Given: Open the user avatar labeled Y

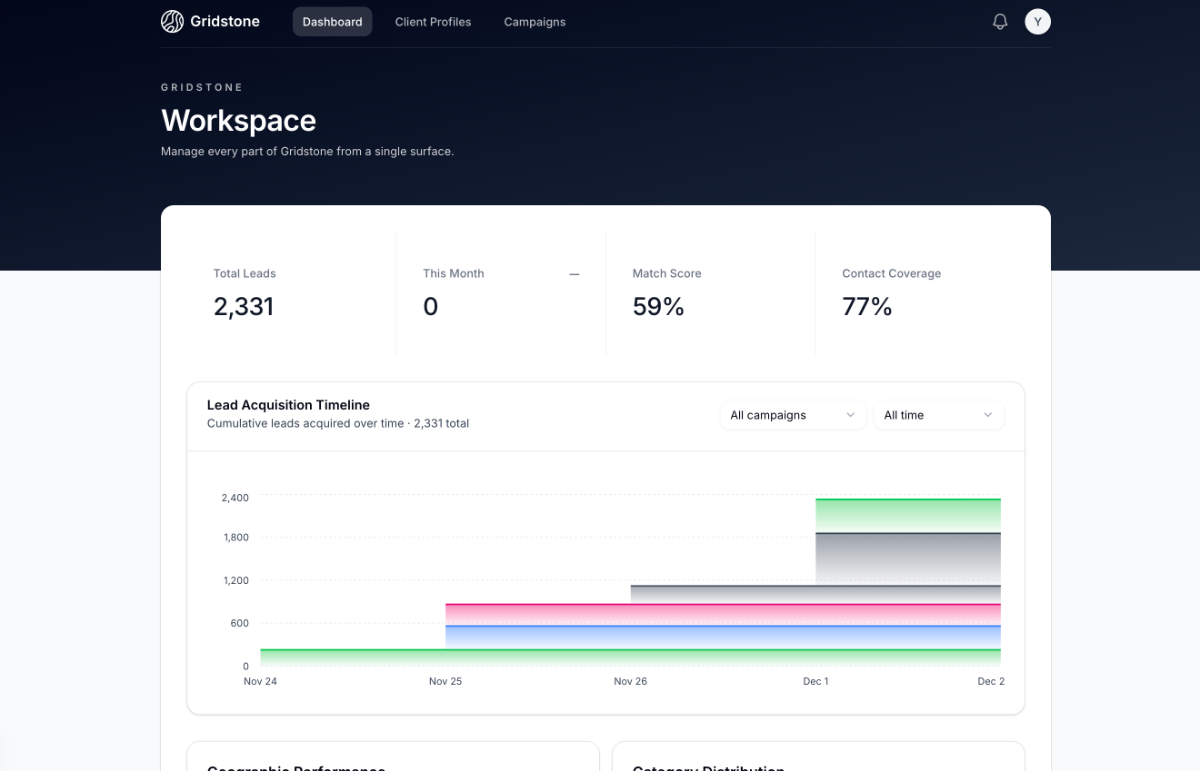Looking at the screenshot, I should (1037, 22).
